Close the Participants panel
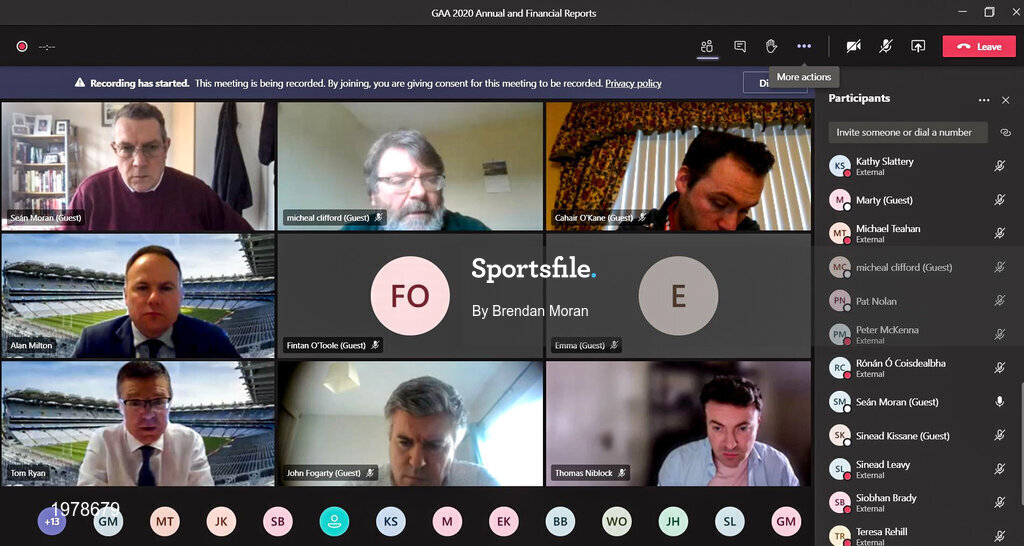This screenshot has height=546, width=1024. coord(1005,100)
